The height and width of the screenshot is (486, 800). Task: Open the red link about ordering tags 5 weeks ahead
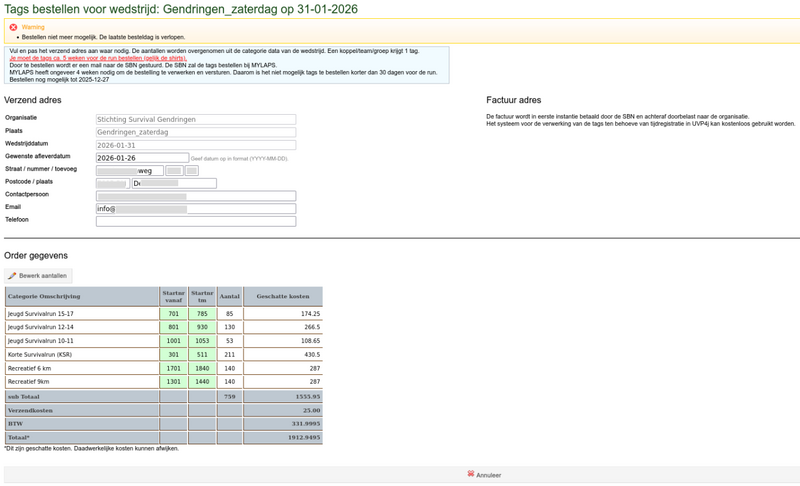(98, 58)
